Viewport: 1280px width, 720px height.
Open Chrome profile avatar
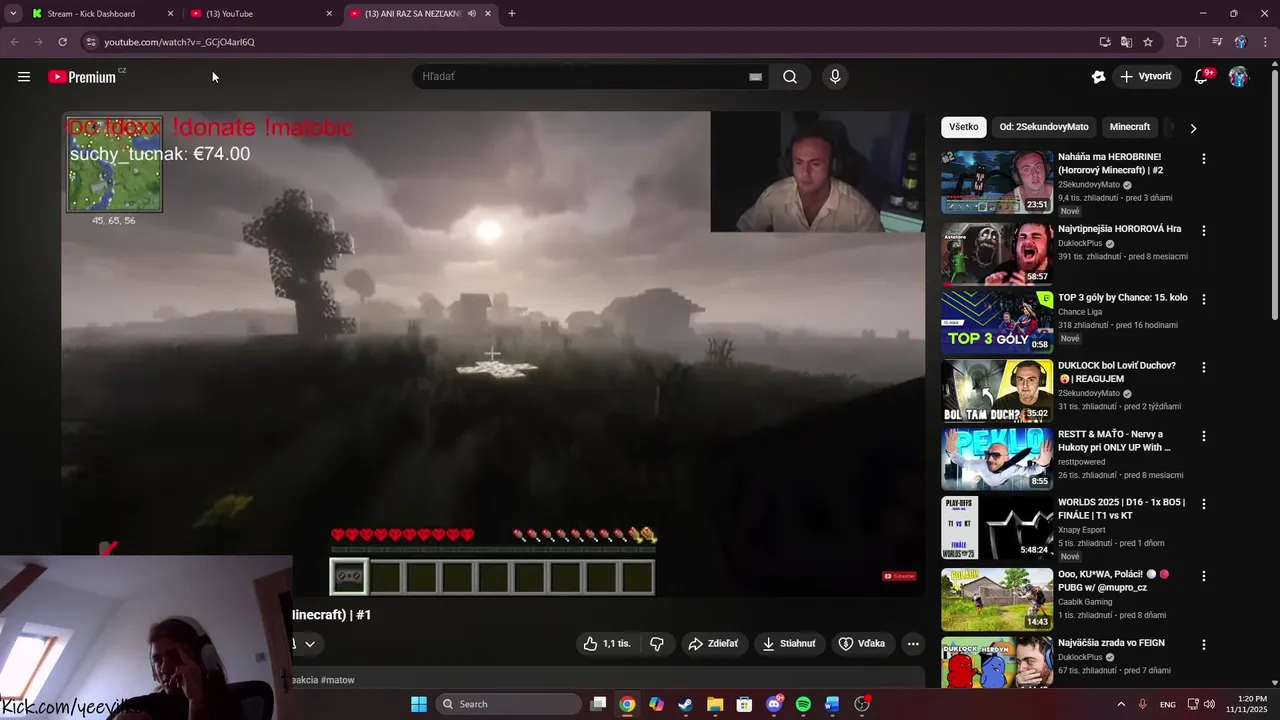coord(1241,42)
